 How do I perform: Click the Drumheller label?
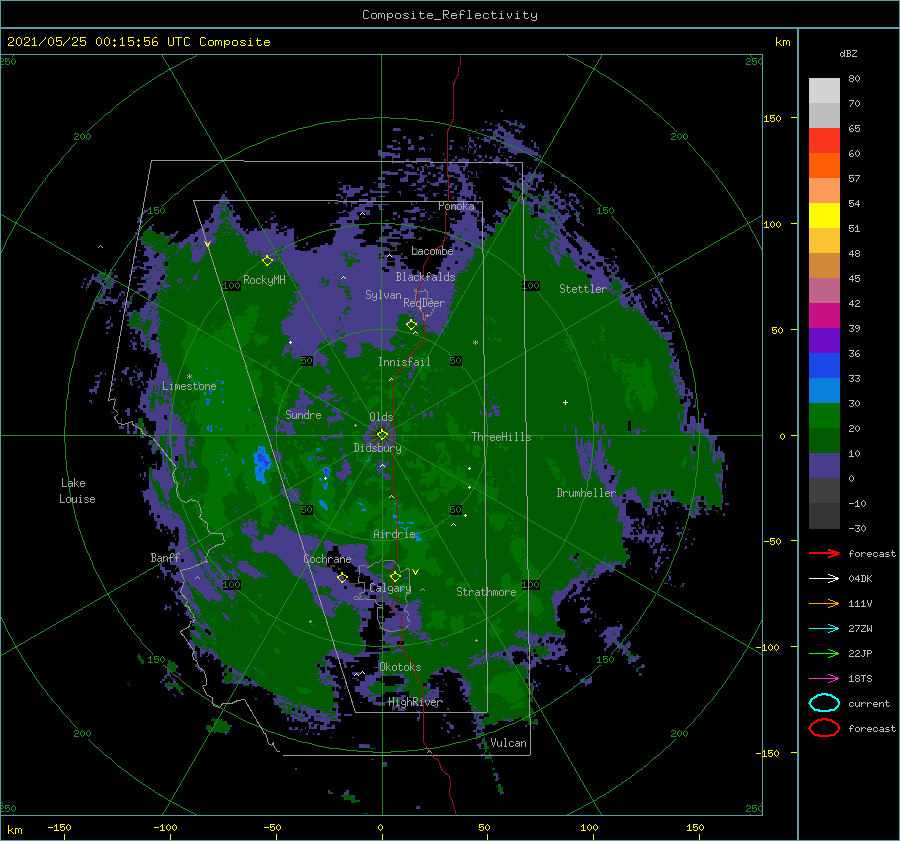click(x=586, y=493)
